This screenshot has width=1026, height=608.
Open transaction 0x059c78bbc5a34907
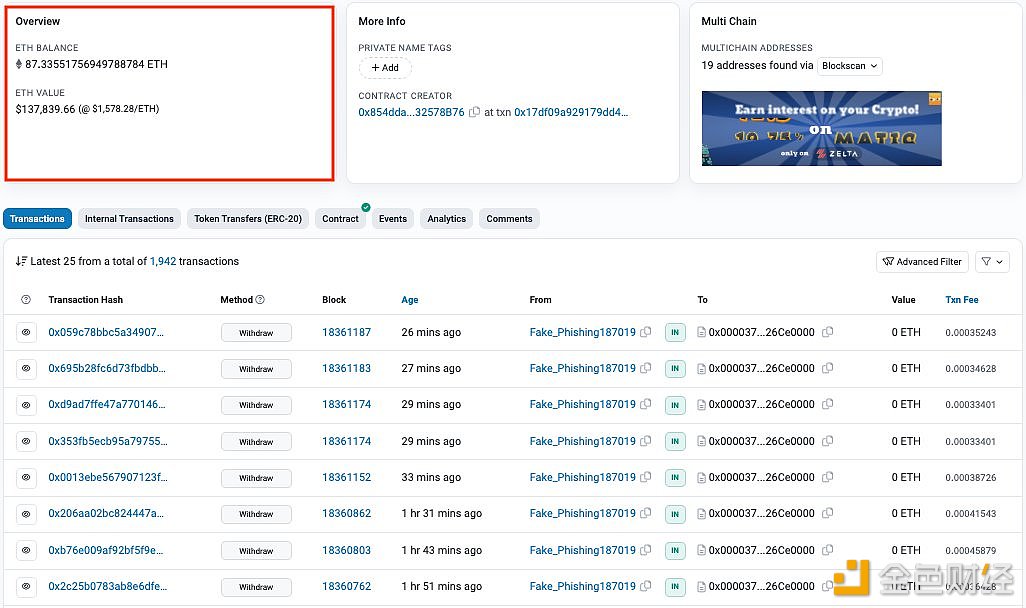point(106,332)
